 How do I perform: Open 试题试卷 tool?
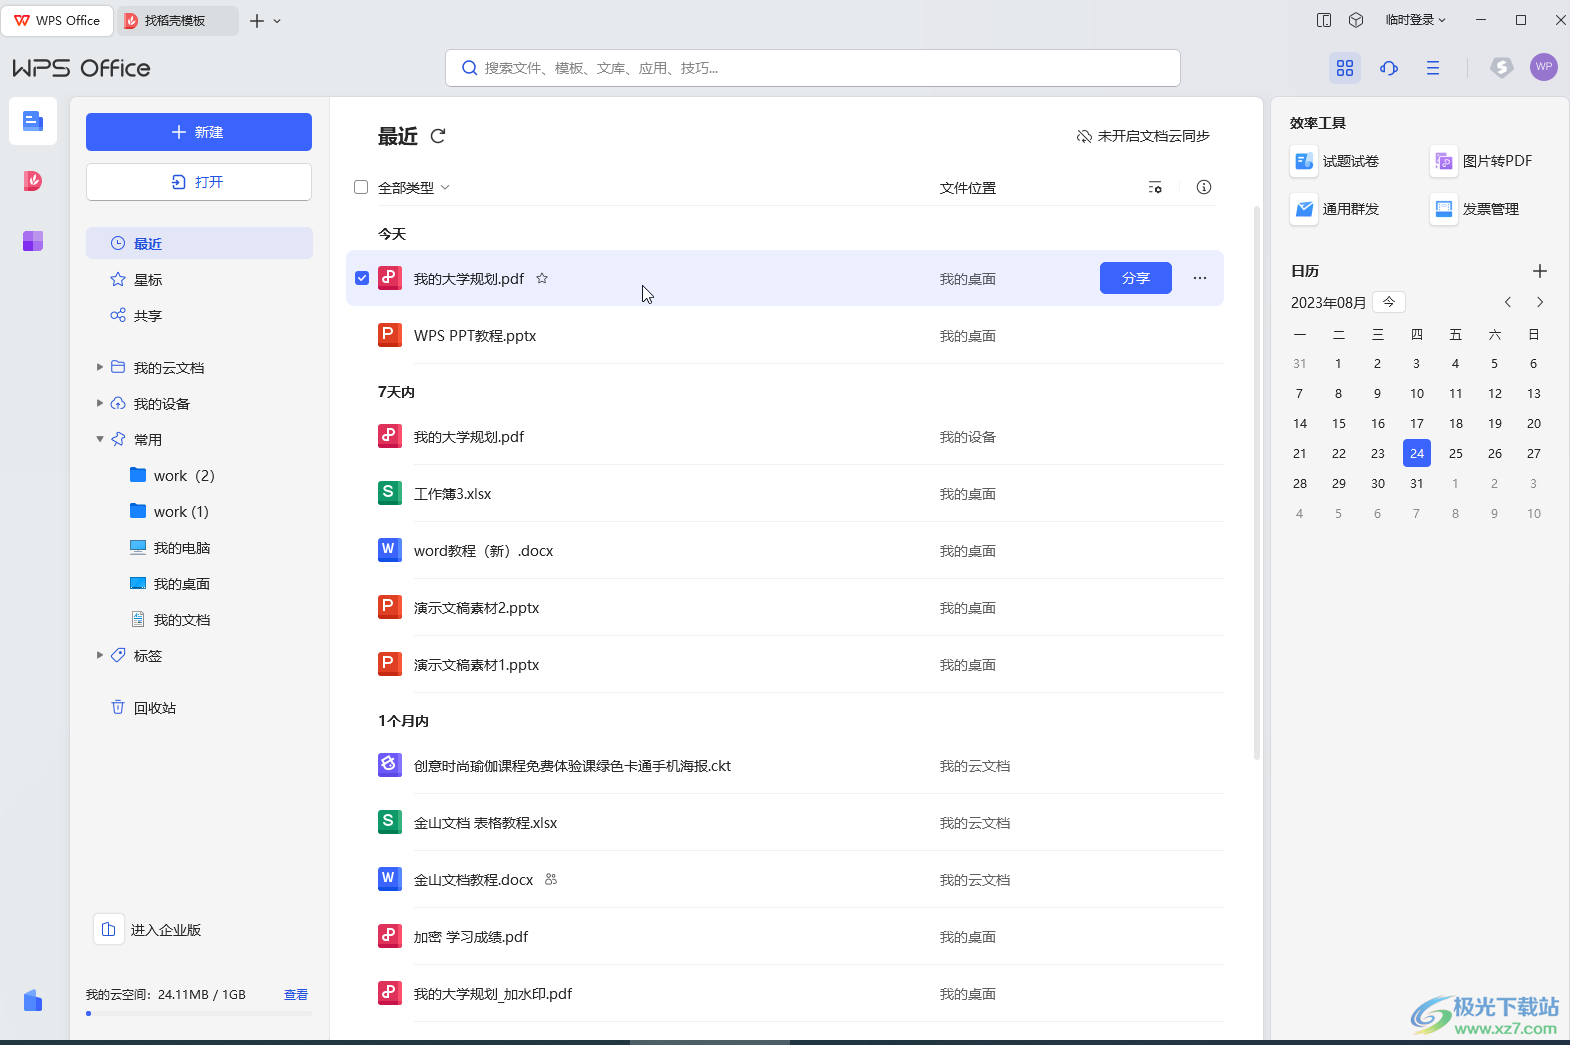pos(1335,161)
